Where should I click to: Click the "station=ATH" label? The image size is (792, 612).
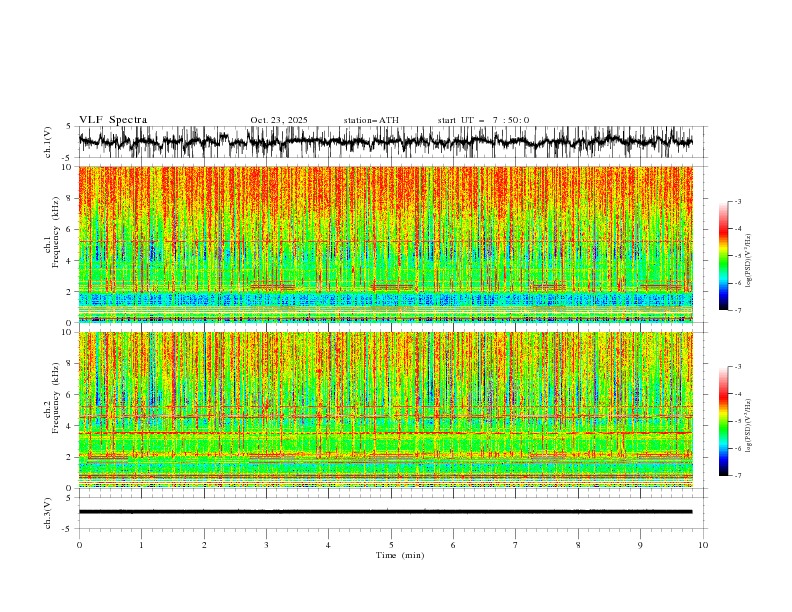click(x=371, y=120)
